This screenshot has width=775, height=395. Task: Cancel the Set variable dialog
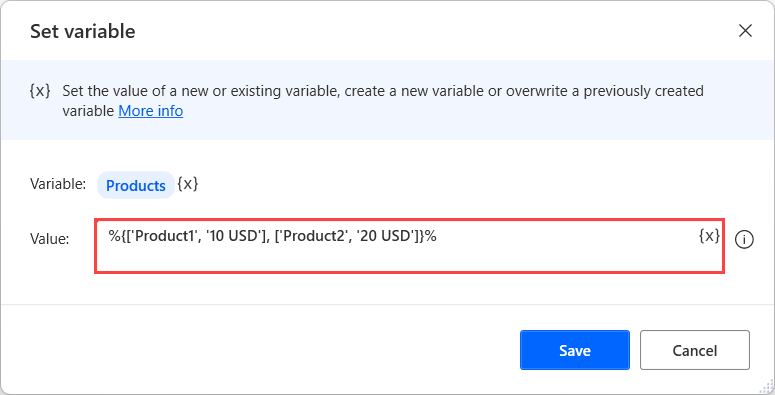point(694,350)
